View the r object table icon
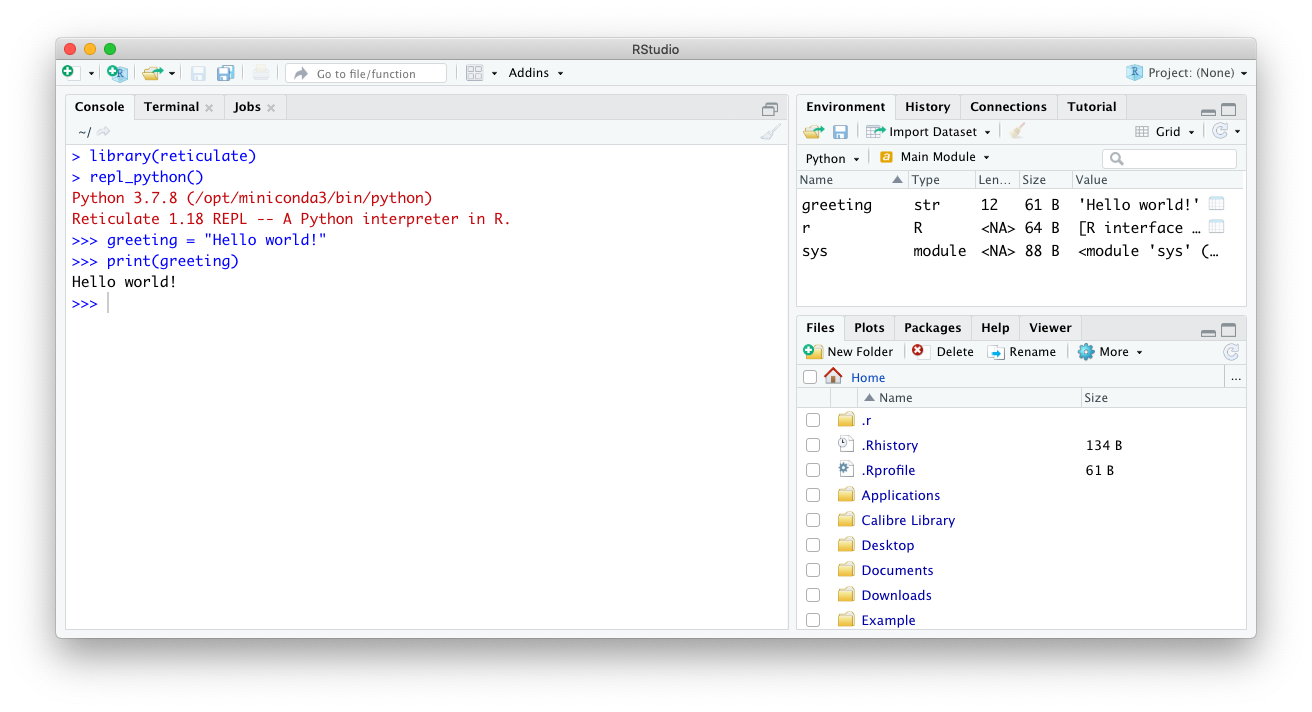 1216,227
